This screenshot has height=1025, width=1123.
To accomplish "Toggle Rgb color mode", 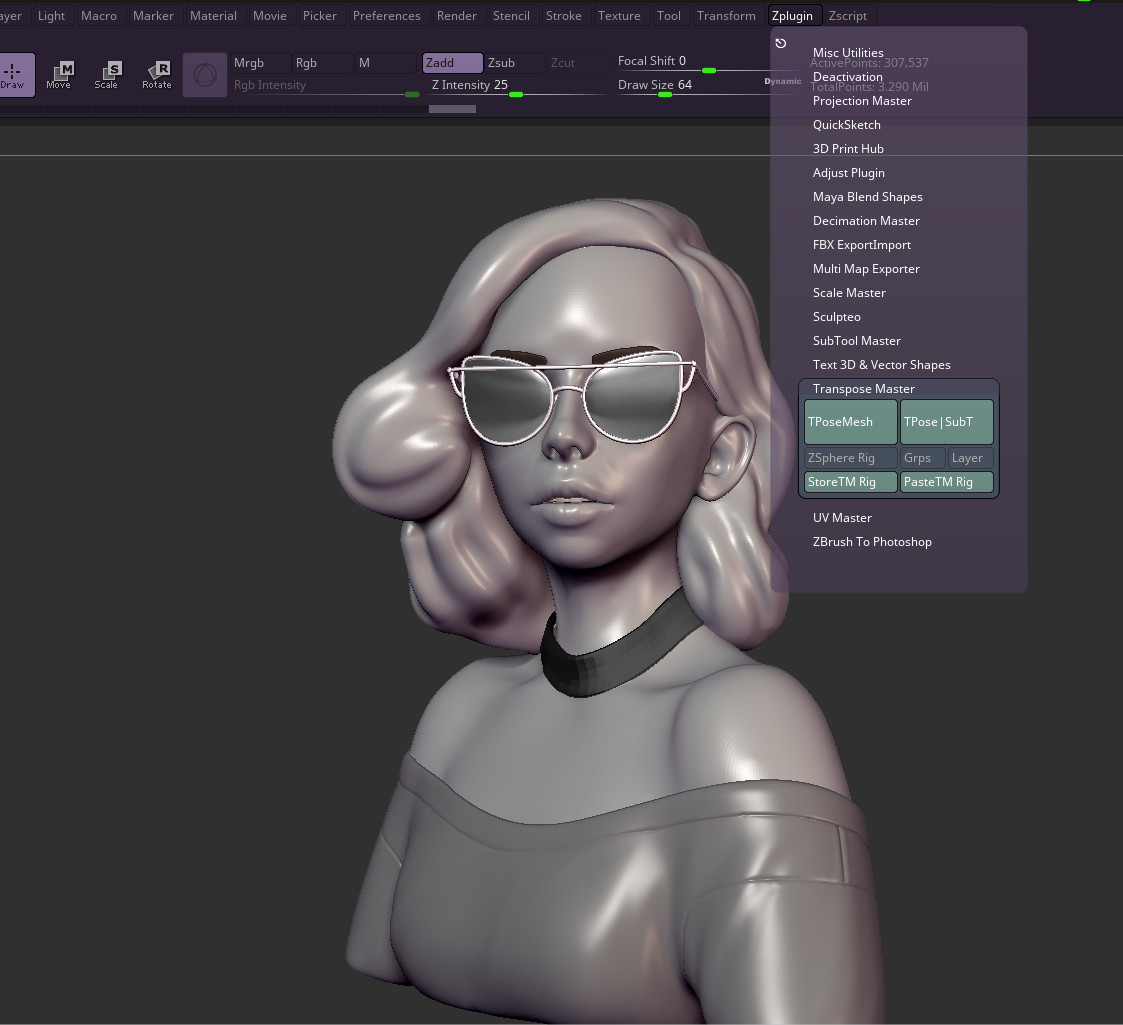I will pyautogui.click(x=322, y=63).
